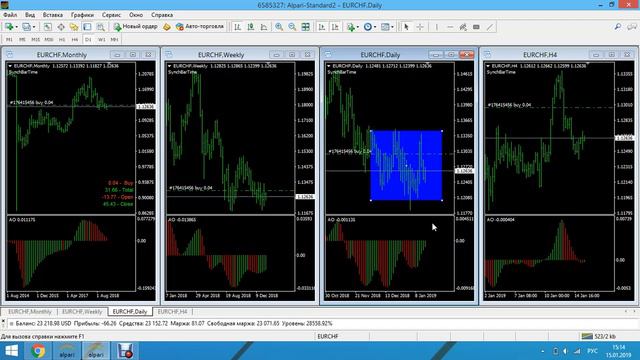Switch timeframe to D1
This screenshot has width=640, height=360.
pyautogui.click(x=88, y=40)
